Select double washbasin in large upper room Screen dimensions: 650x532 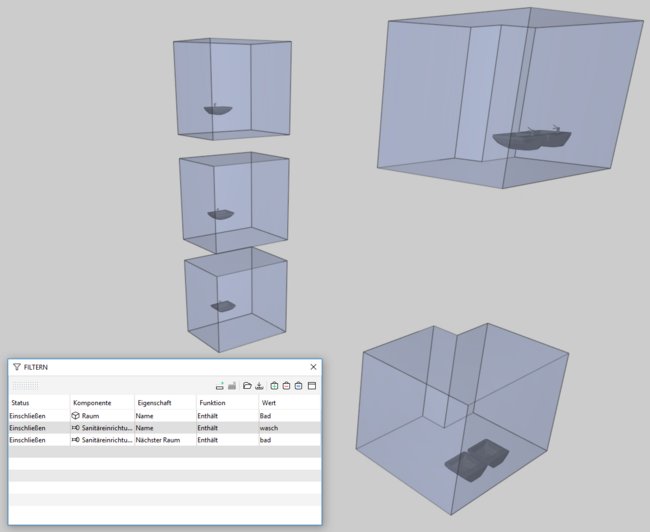pos(532,138)
